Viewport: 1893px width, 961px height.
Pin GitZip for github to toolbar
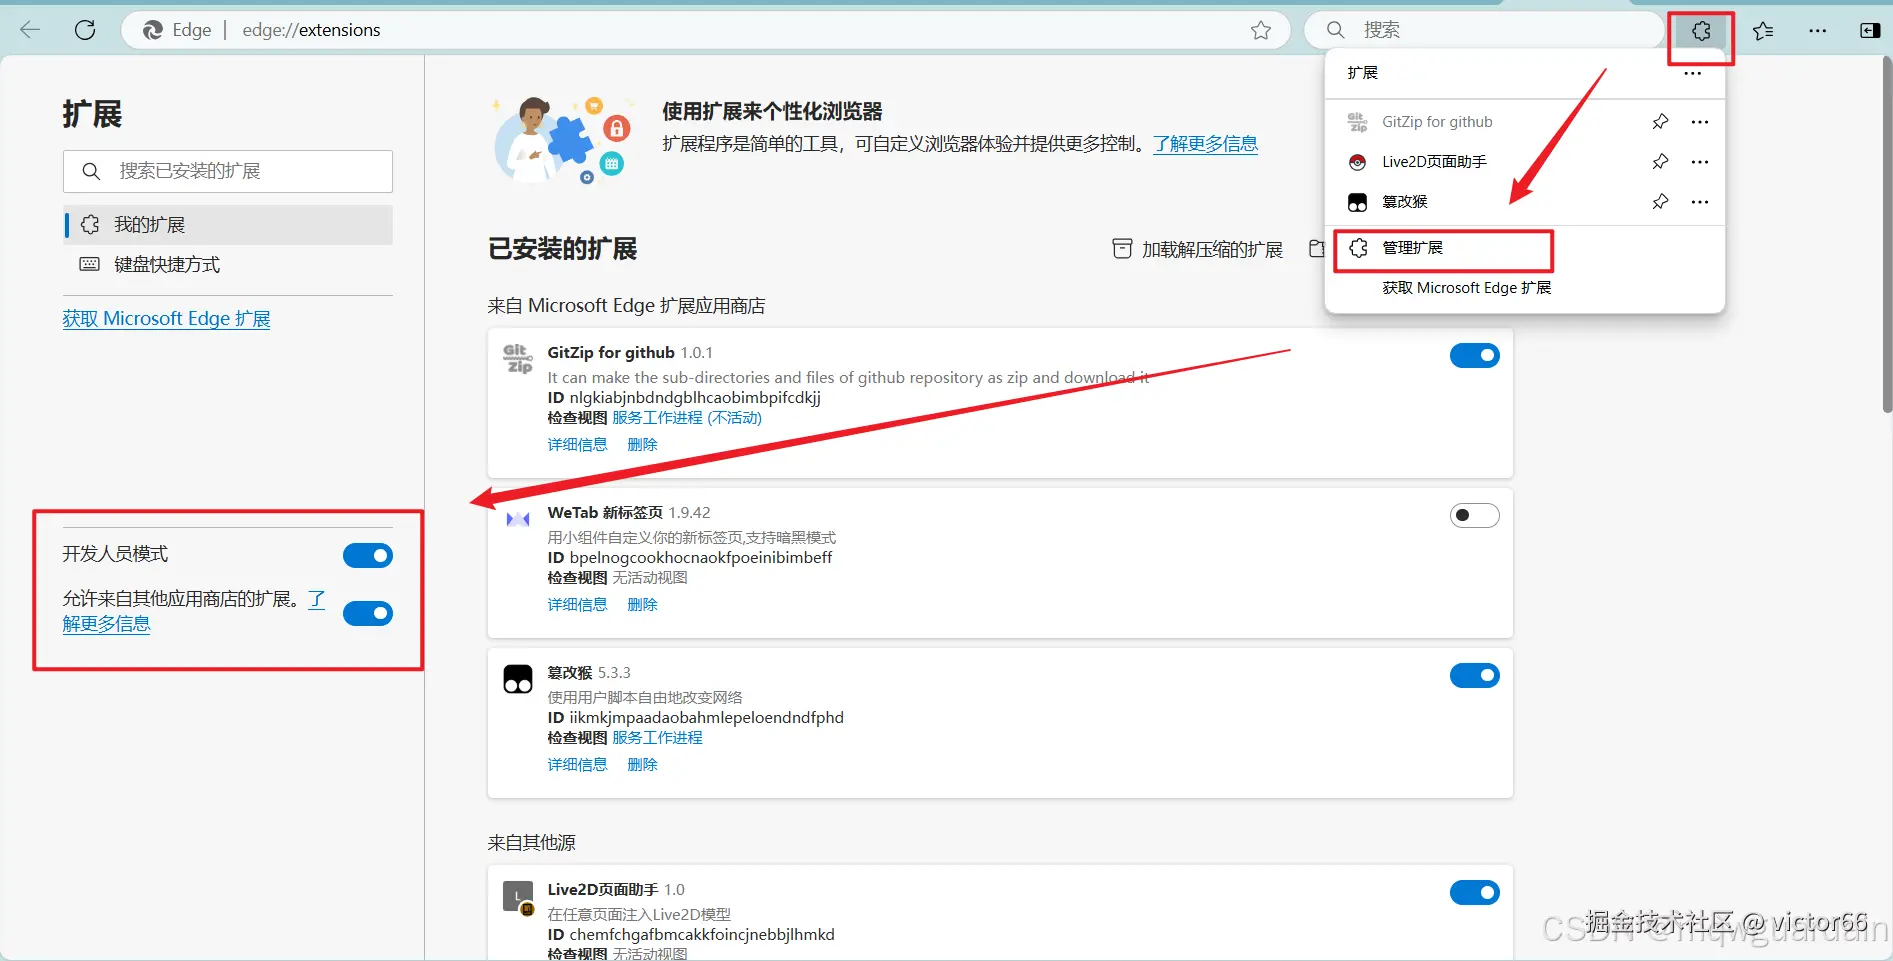[1660, 122]
